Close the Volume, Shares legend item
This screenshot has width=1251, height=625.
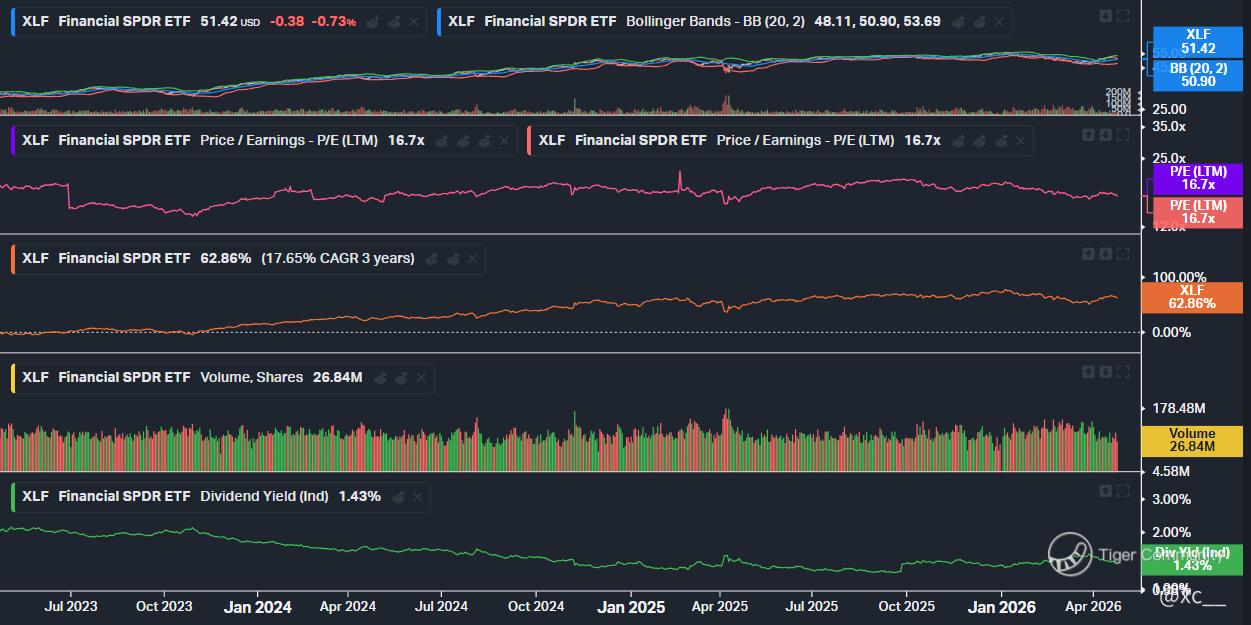click(421, 378)
